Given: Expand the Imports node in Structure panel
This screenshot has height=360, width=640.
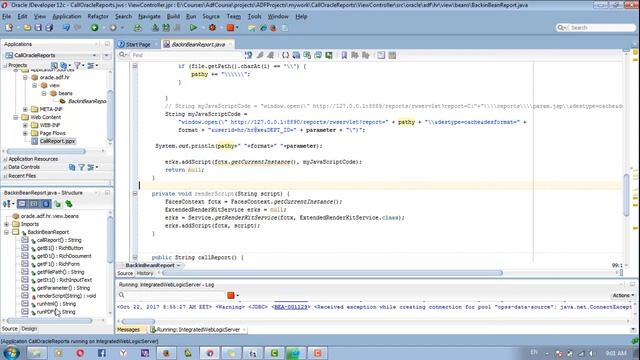Looking at the screenshot, I should tap(7, 224).
